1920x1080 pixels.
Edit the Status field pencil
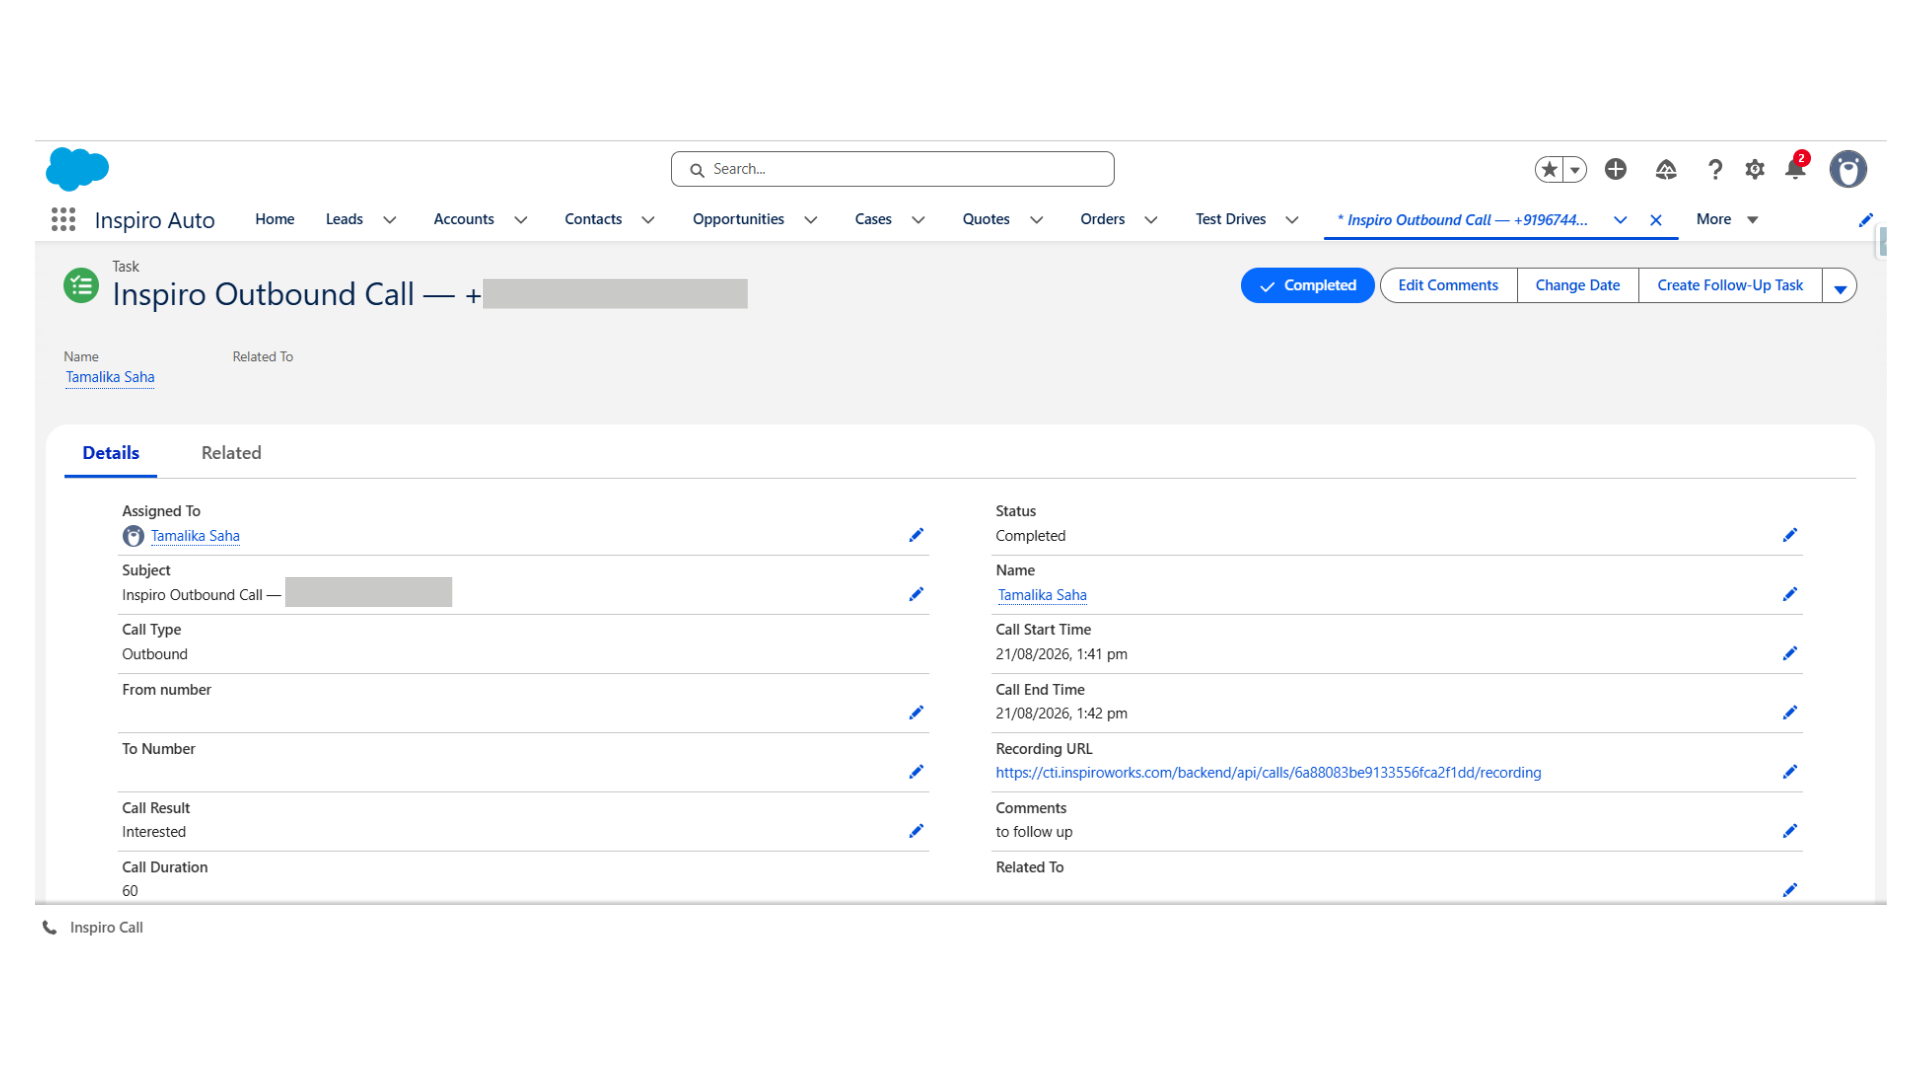(1790, 535)
